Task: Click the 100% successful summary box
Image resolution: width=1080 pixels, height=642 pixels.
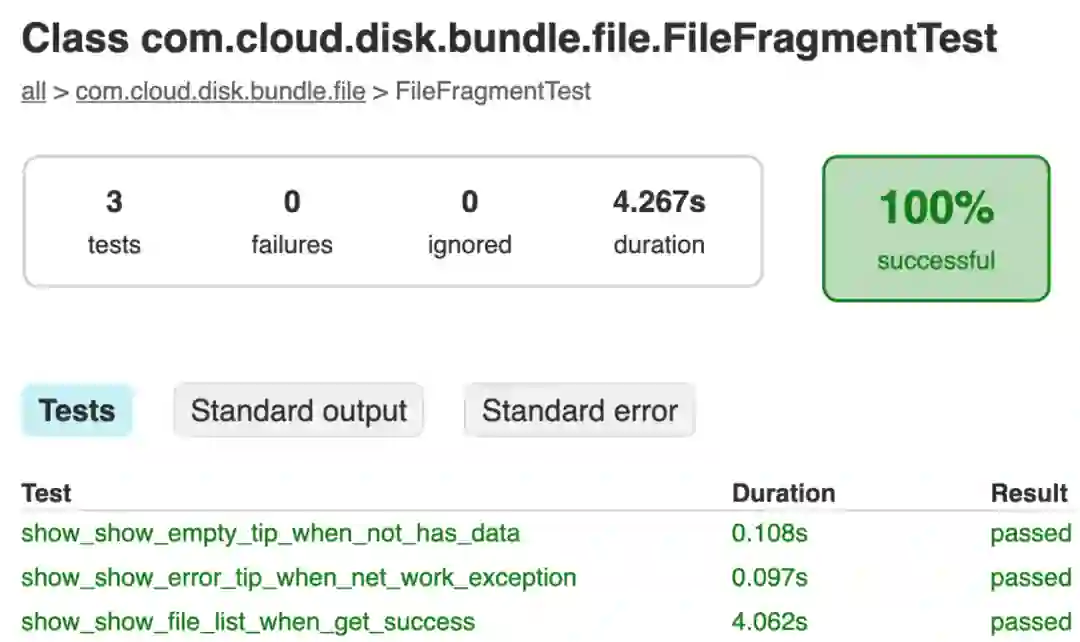Action: [x=936, y=228]
